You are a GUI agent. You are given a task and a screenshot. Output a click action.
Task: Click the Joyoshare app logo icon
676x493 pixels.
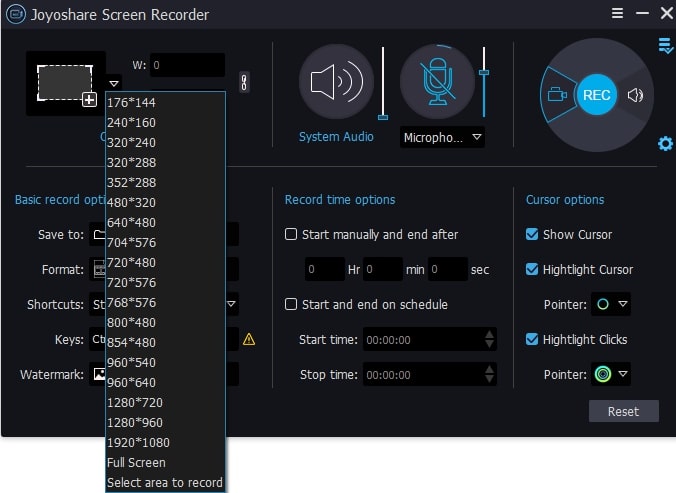point(16,14)
